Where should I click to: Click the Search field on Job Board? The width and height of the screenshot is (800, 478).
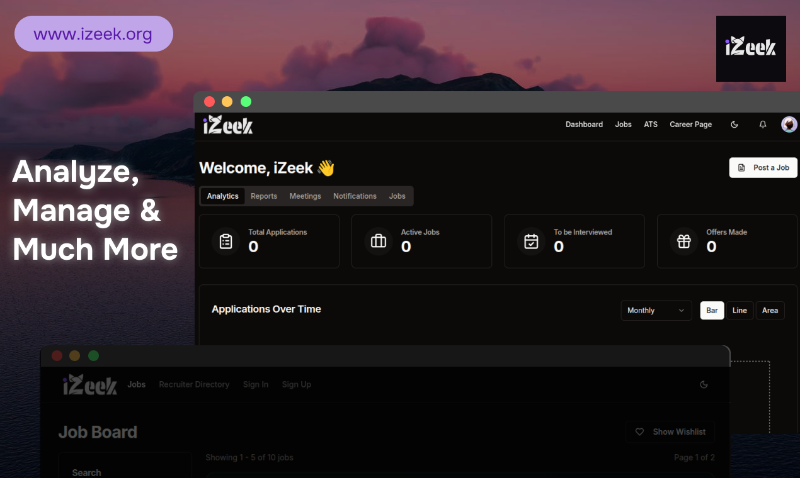124,471
